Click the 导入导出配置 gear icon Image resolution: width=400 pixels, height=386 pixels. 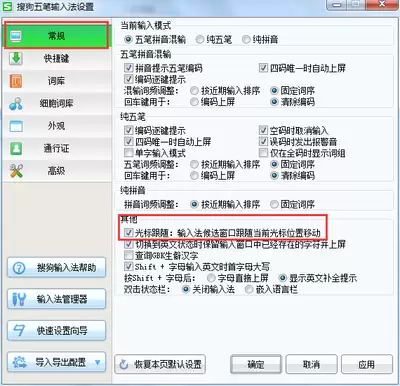(x=19, y=362)
